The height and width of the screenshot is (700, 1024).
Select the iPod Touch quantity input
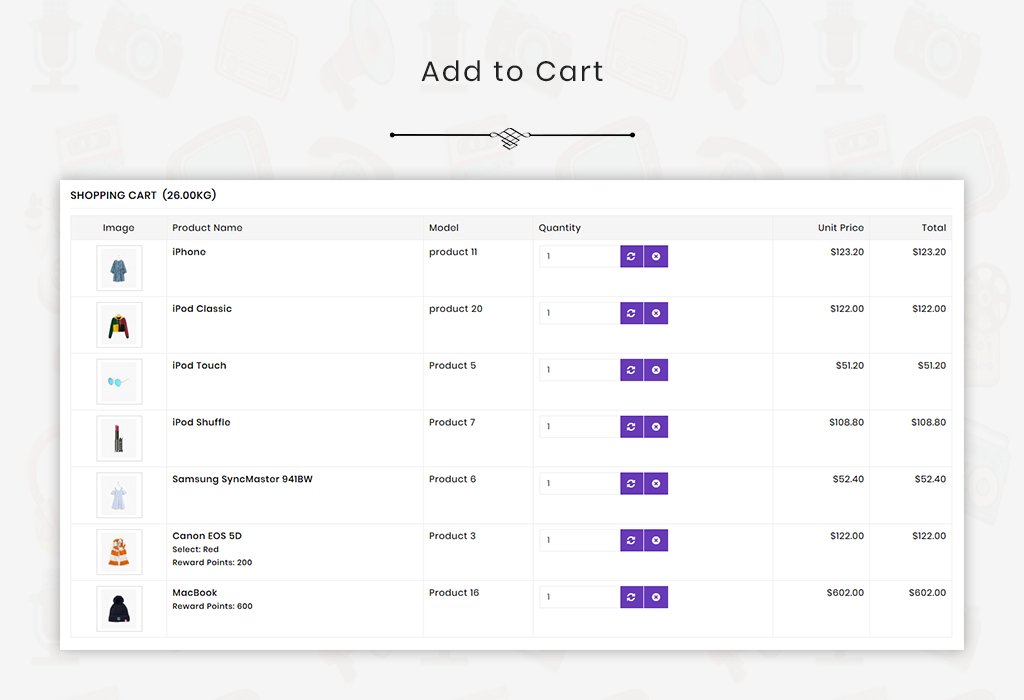pos(579,370)
